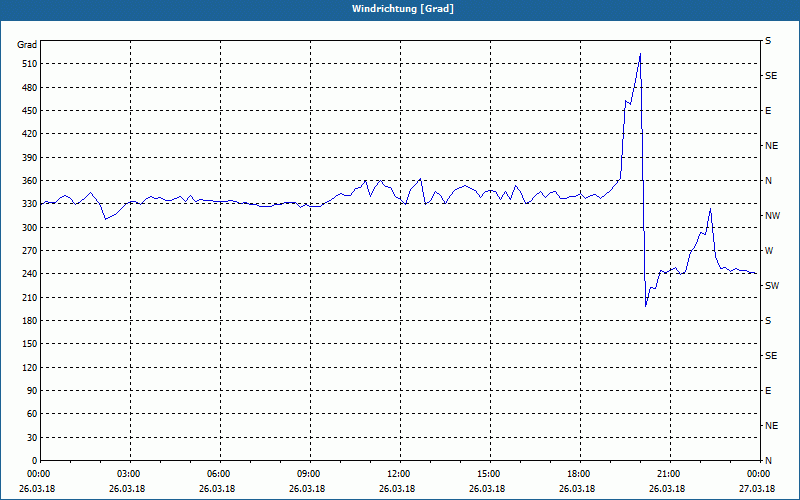
Task: Select the '510' Y-axis value
Action: click(29, 64)
